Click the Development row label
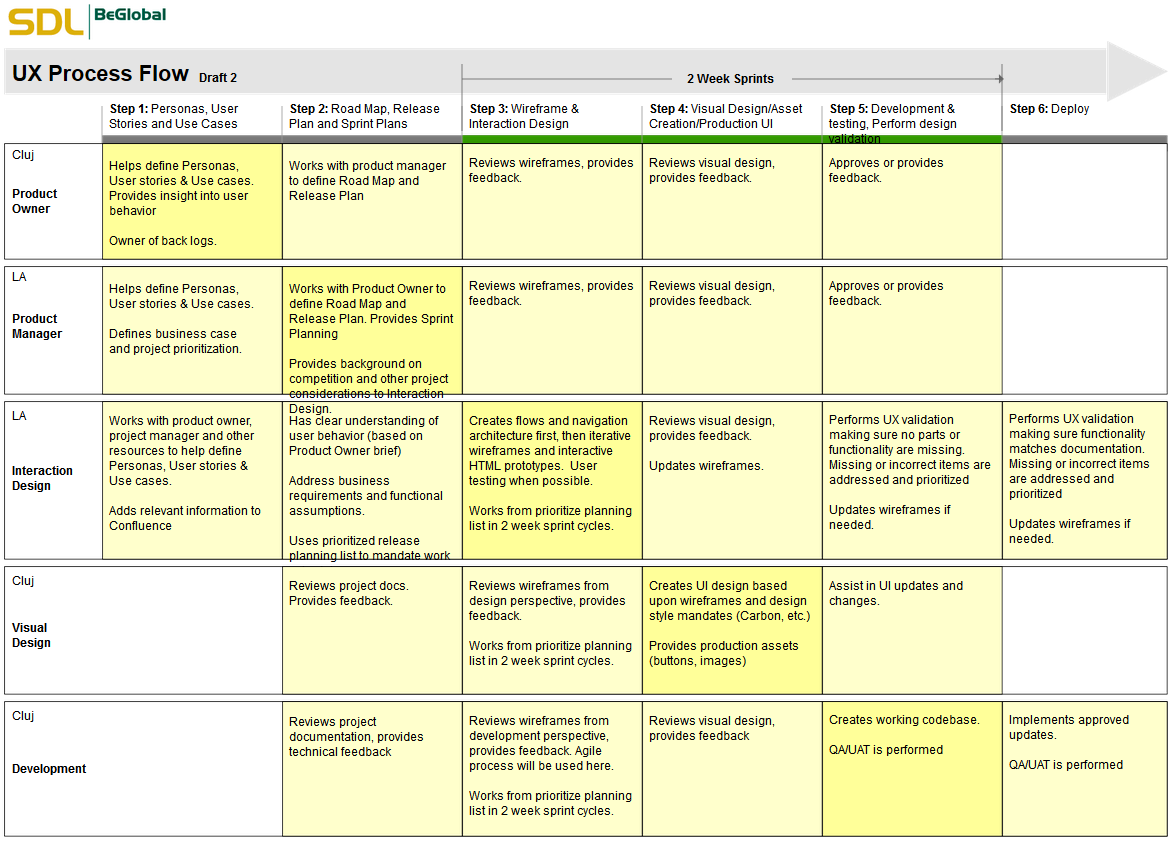Viewport: 1176px width, 845px height. pyautogui.click(x=49, y=769)
